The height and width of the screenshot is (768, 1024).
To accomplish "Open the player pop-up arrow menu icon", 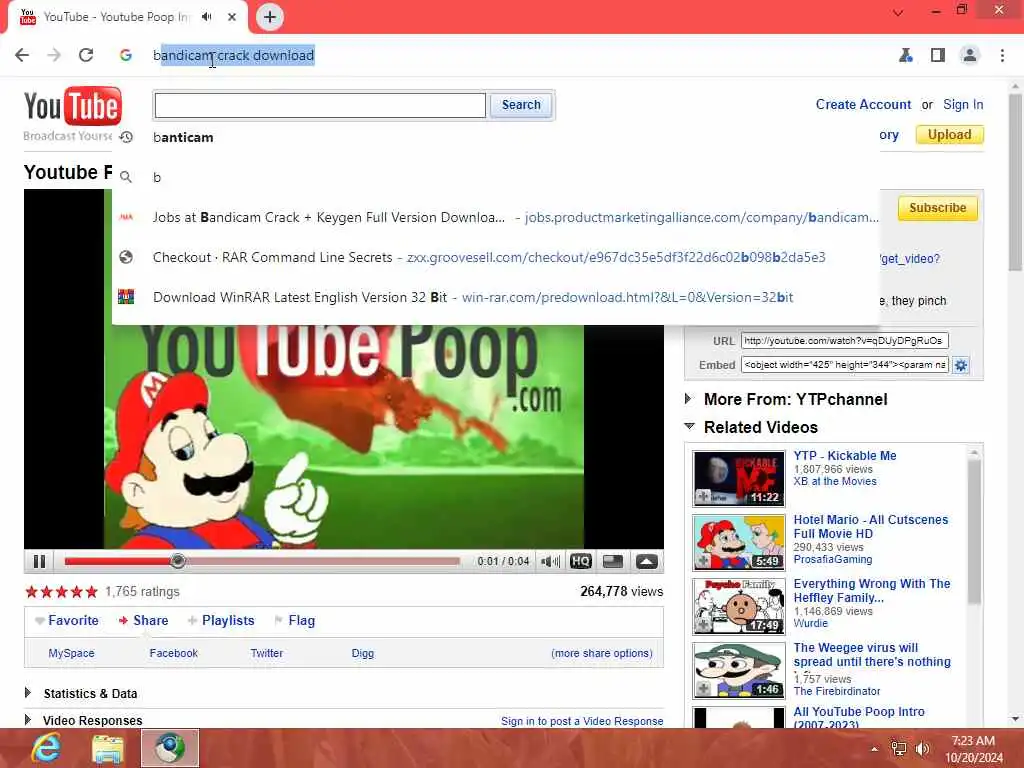I will click(647, 561).
